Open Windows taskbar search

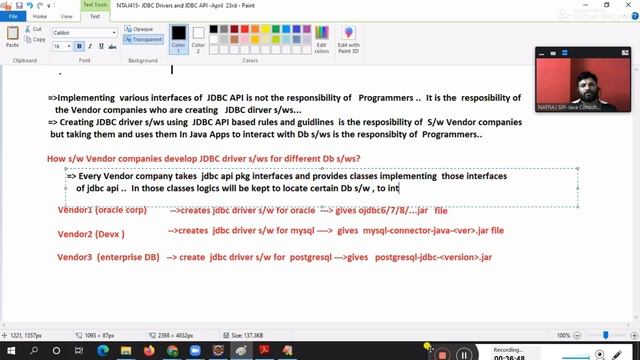point(34,351)
